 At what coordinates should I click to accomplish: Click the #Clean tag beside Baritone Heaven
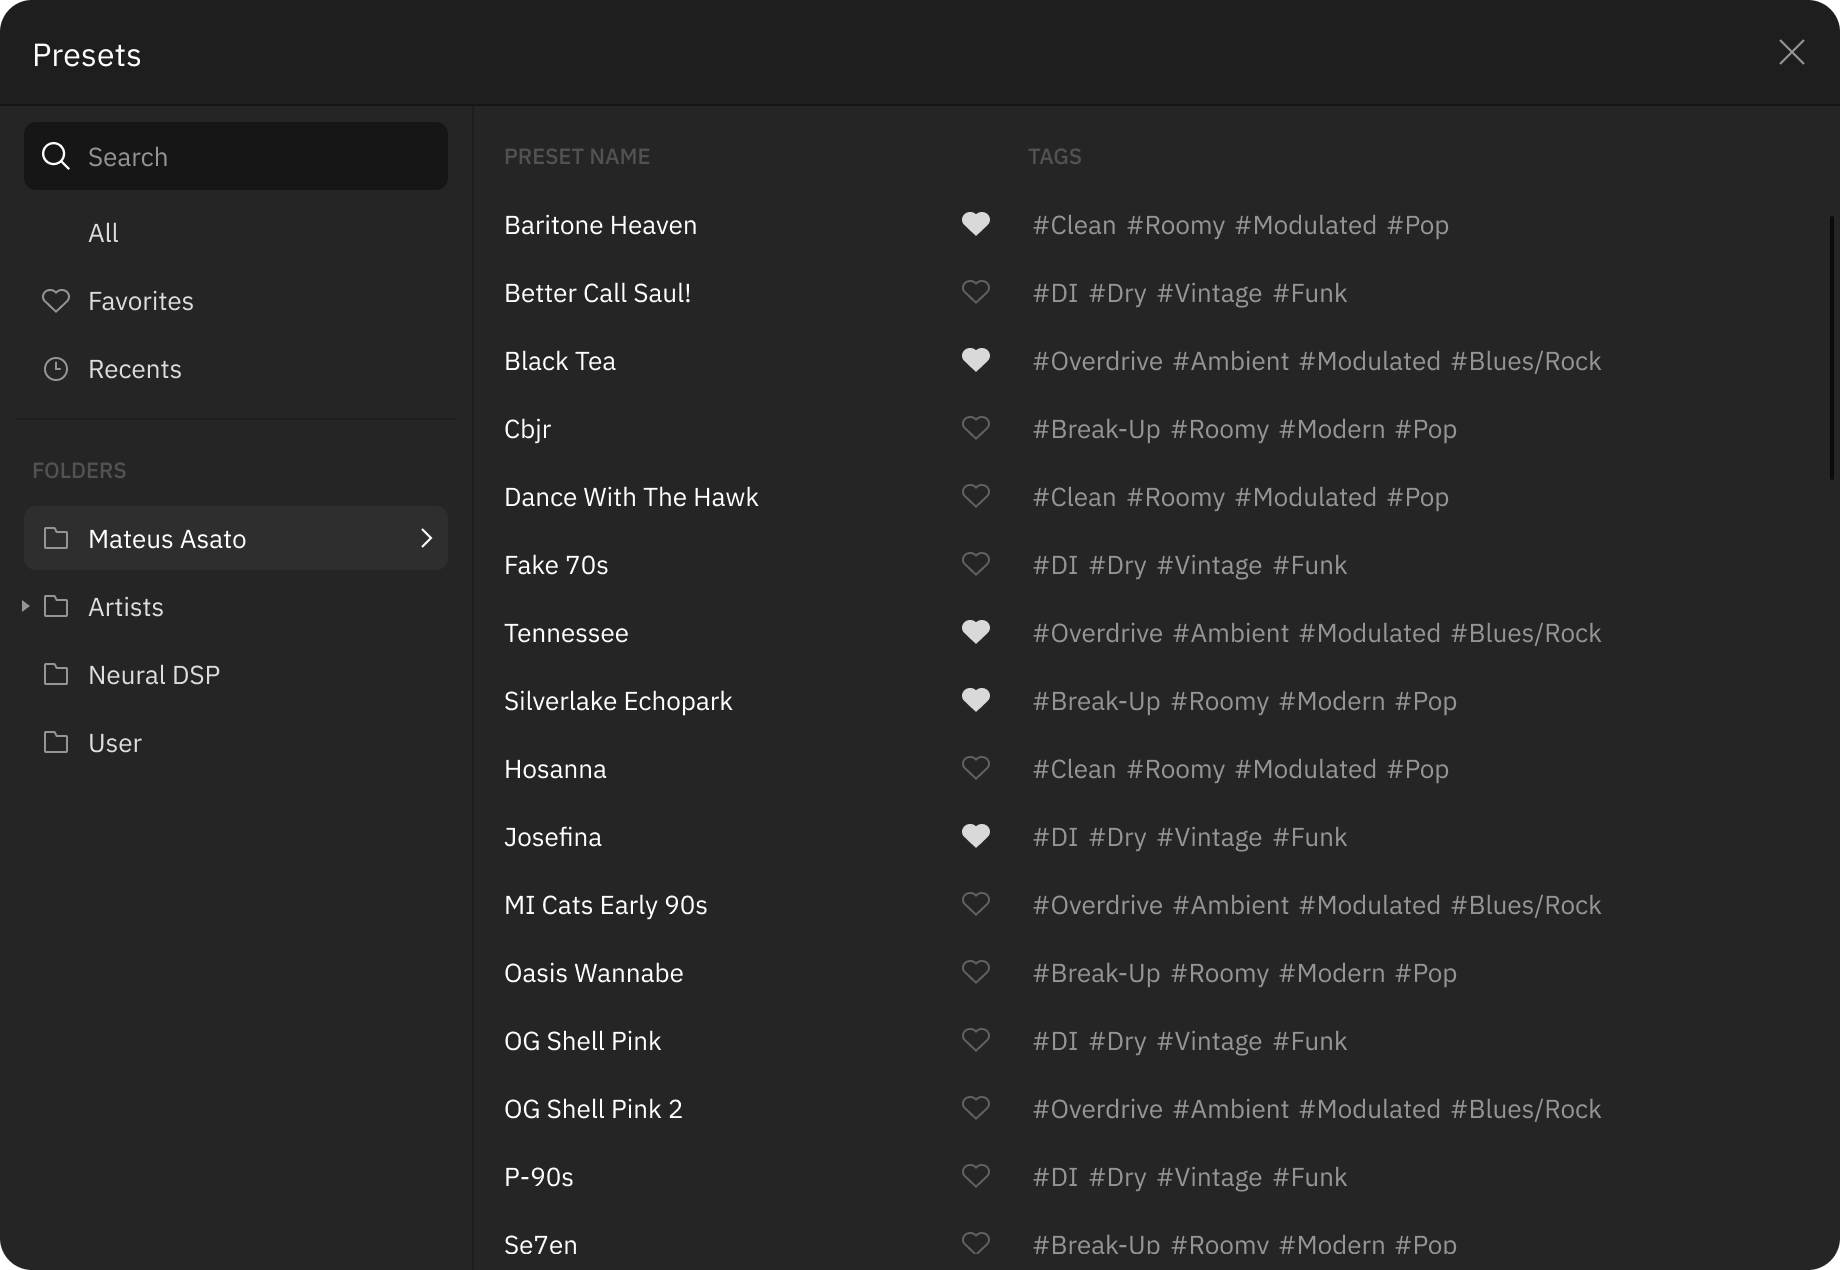[x=1075, y=224]
